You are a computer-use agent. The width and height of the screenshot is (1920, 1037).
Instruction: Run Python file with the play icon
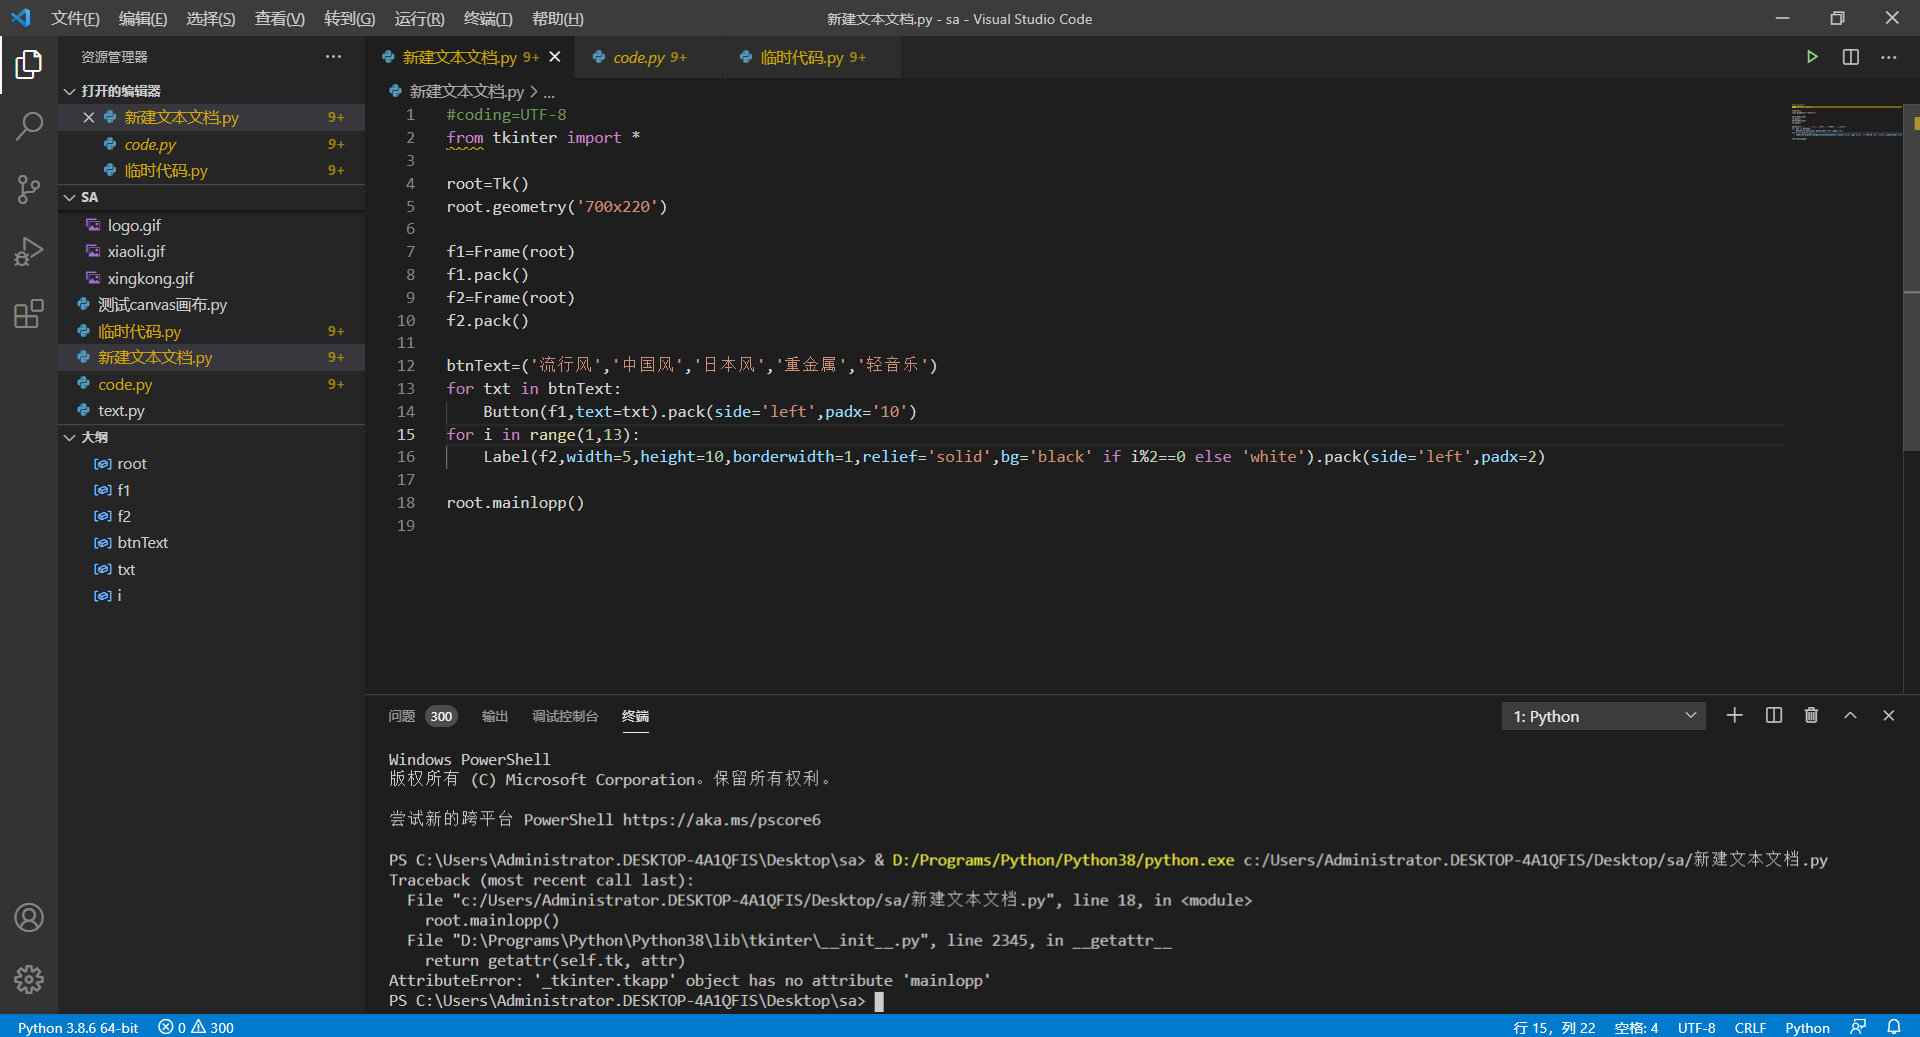tap(1812, 57)
